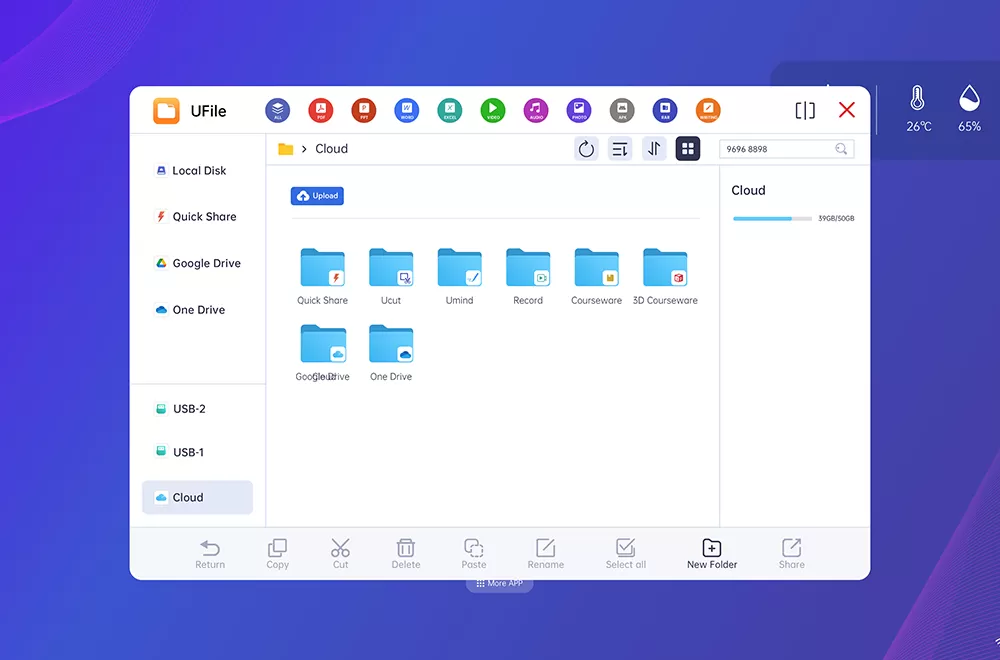
Task: Open the Quick Share folder
Action: (x=323, y=276)
